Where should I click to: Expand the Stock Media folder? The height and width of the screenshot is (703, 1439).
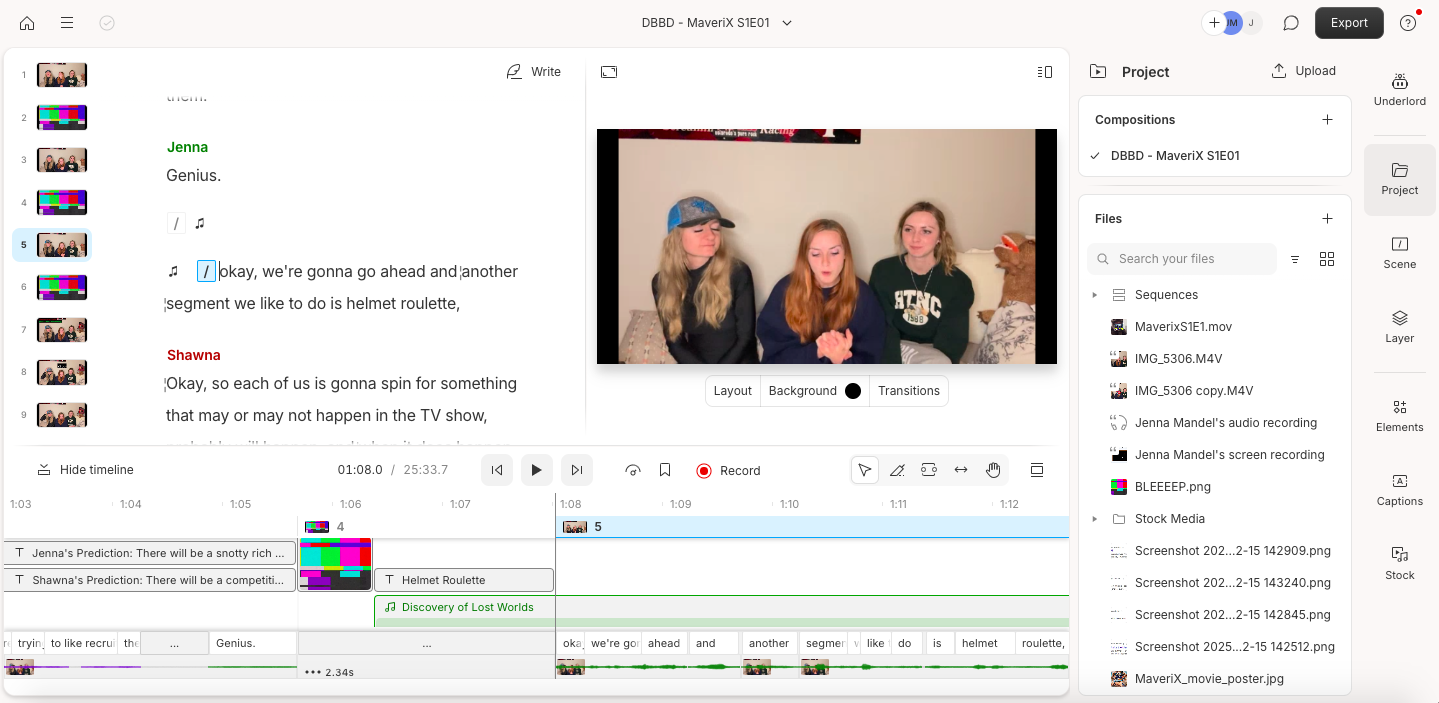pyautogui.click(x=1094, y=519)
